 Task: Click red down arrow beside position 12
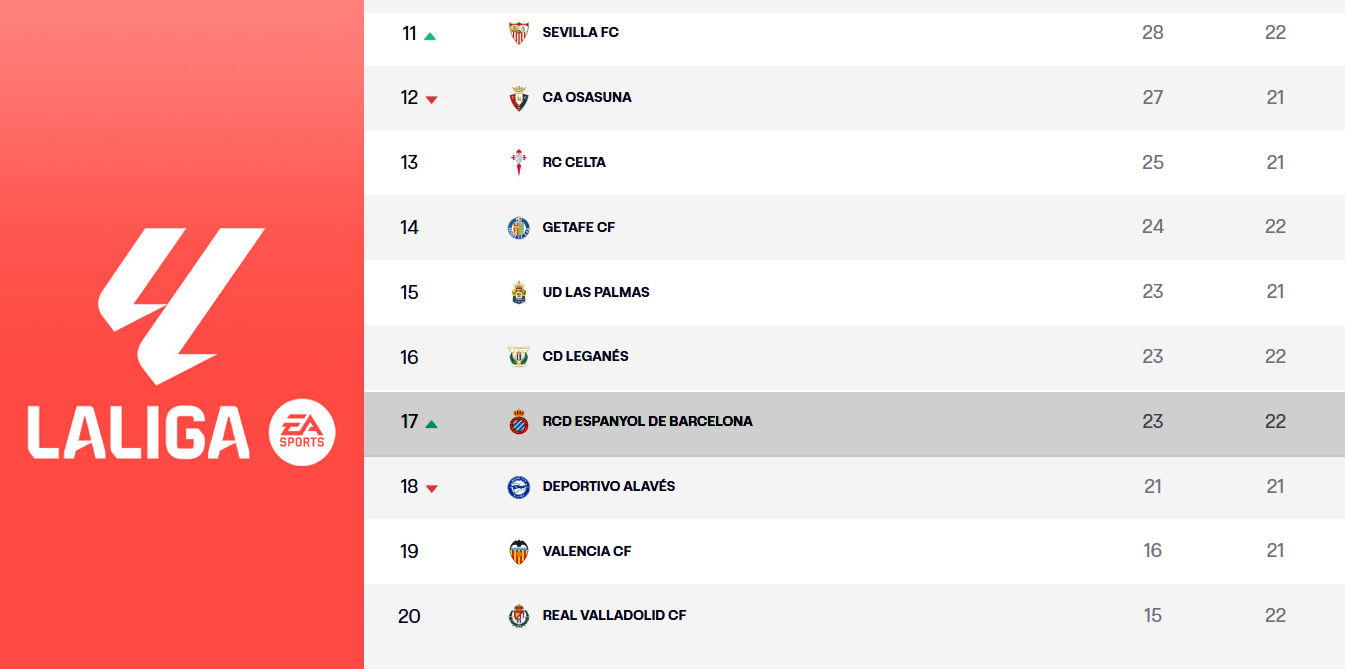pos(431,100)
